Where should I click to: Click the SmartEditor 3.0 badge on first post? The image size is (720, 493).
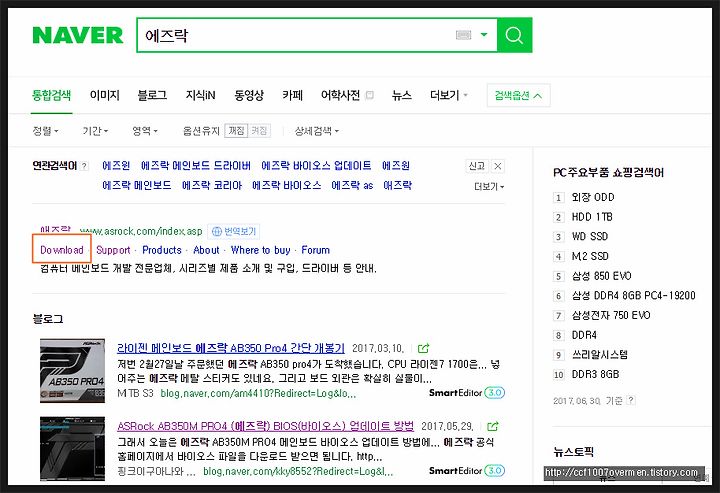click(467, 393)
